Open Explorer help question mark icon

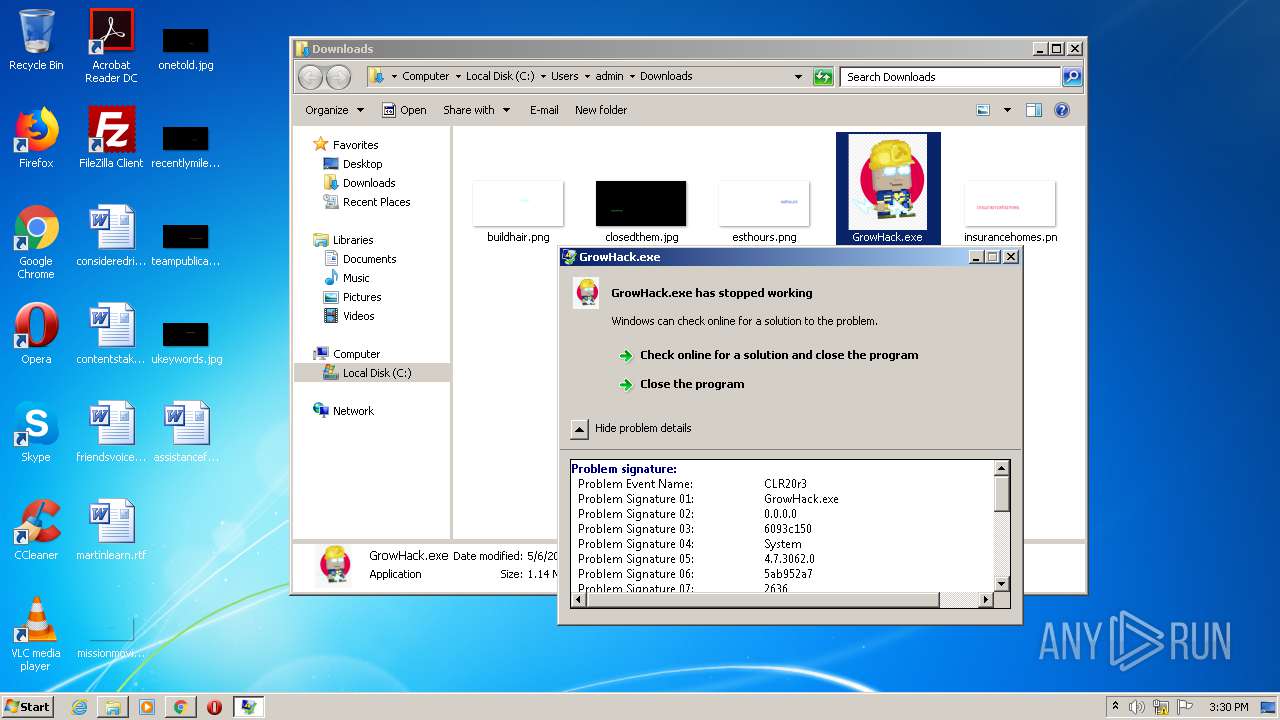[x=1063, y=110]
